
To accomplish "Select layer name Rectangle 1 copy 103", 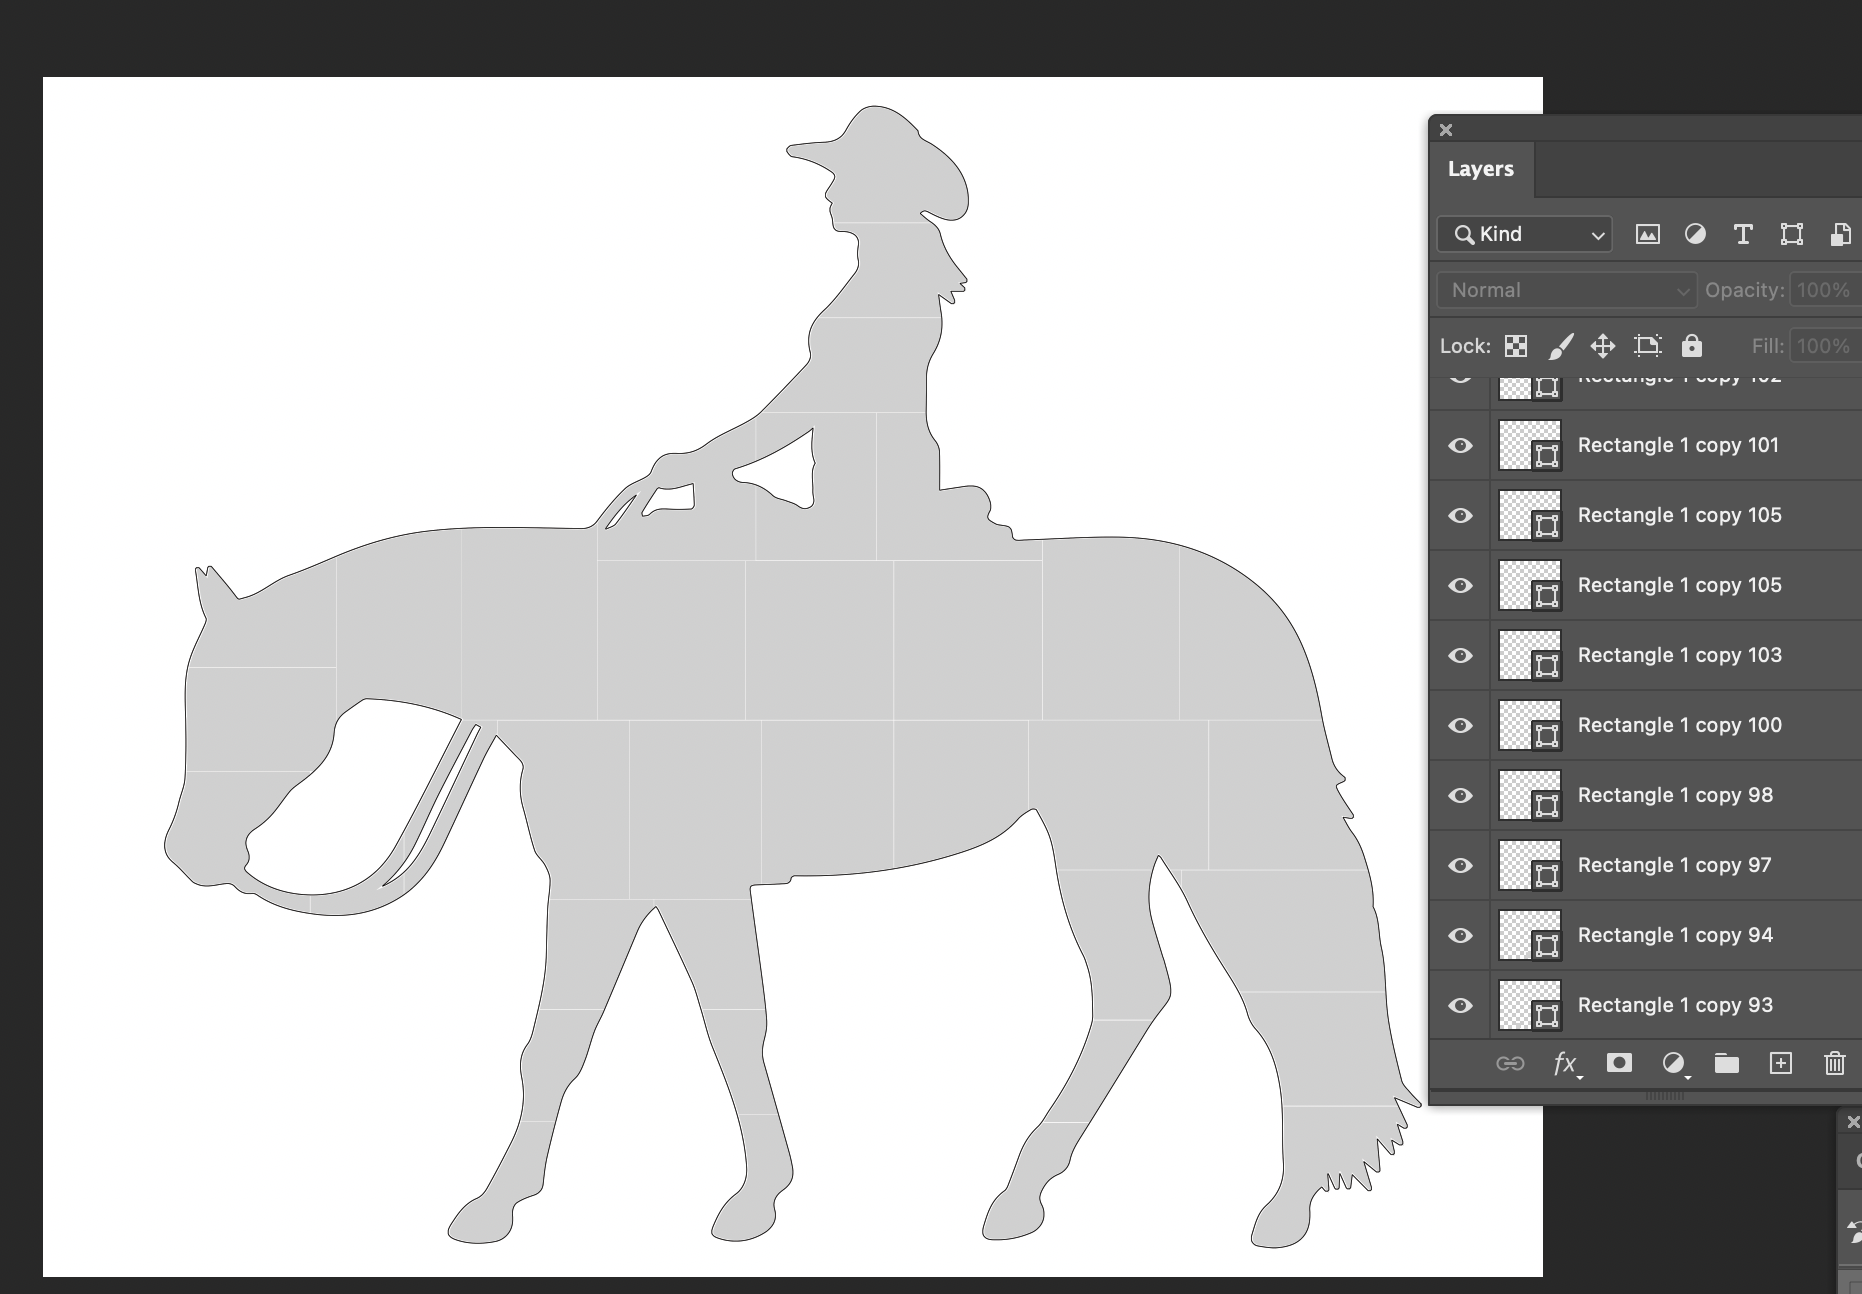I will [1680, 655].
